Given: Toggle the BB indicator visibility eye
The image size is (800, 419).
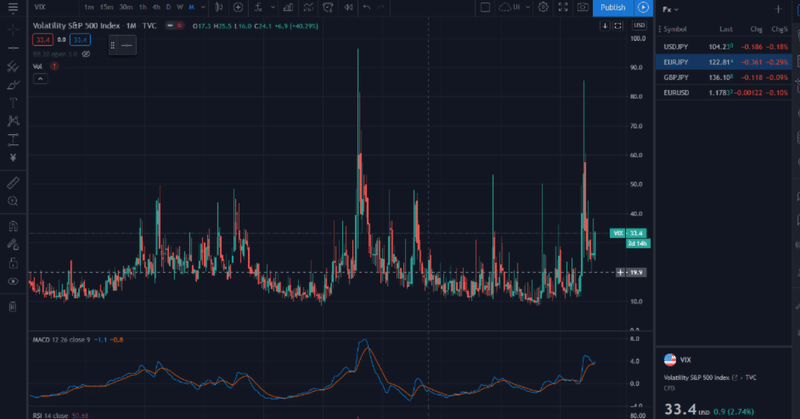Looking at the screenshot, I should (x=86, y=54).
